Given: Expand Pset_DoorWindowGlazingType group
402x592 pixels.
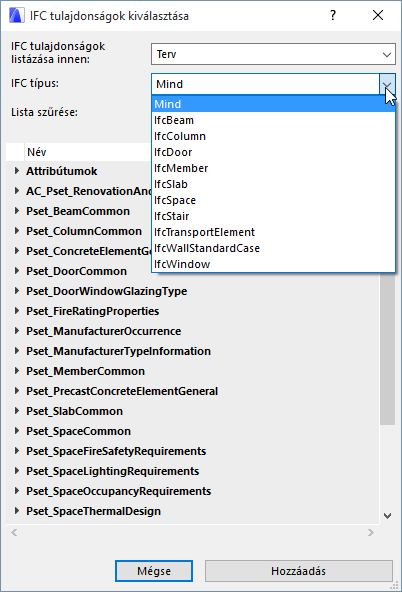Looking at the screenshot, I should pos(17,291).
